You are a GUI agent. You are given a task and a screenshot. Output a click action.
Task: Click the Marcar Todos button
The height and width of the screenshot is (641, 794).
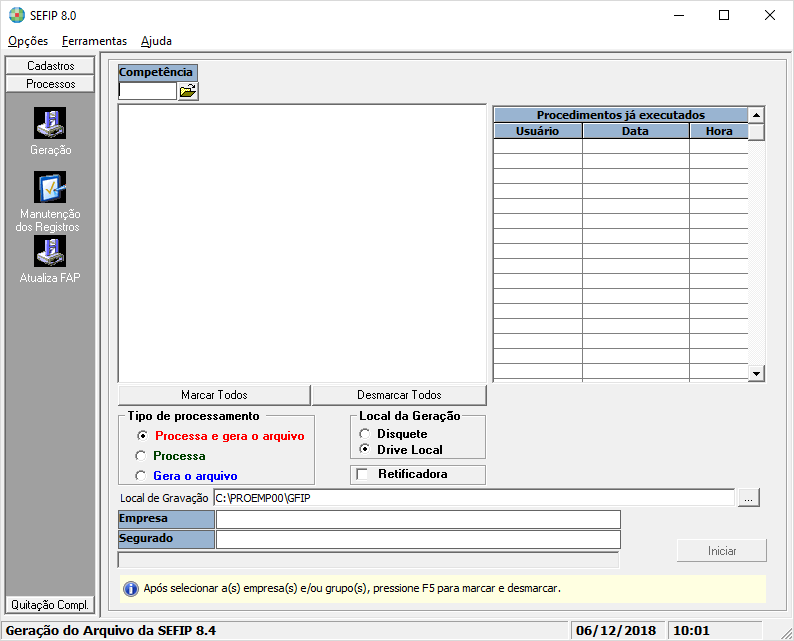coord(214,395)
